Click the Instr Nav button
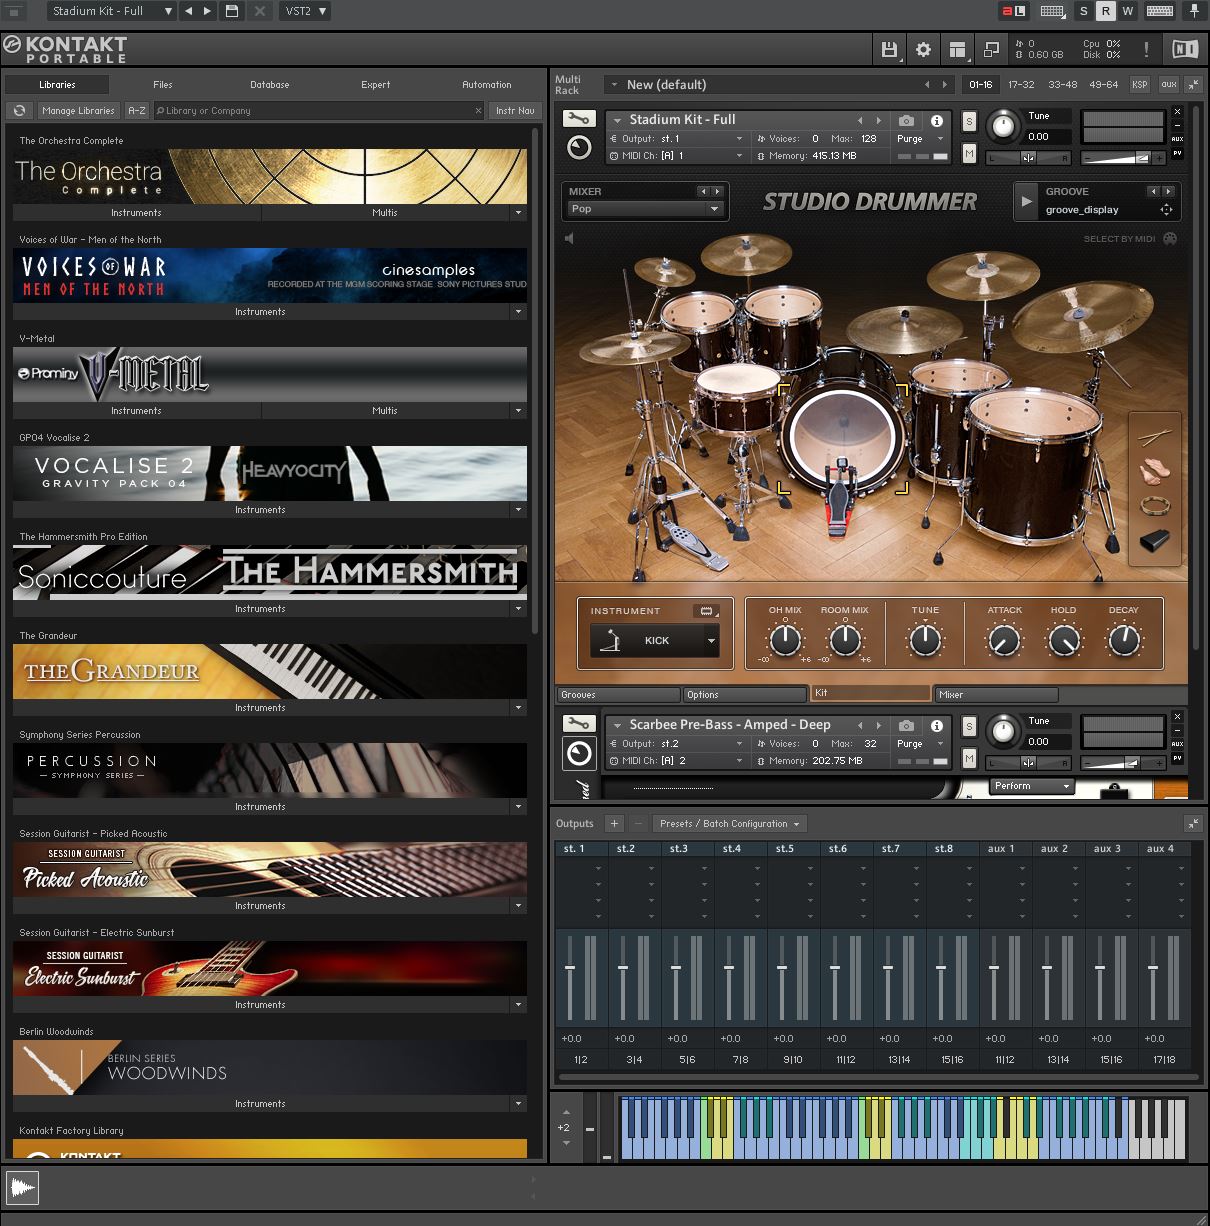 [515, 111]
